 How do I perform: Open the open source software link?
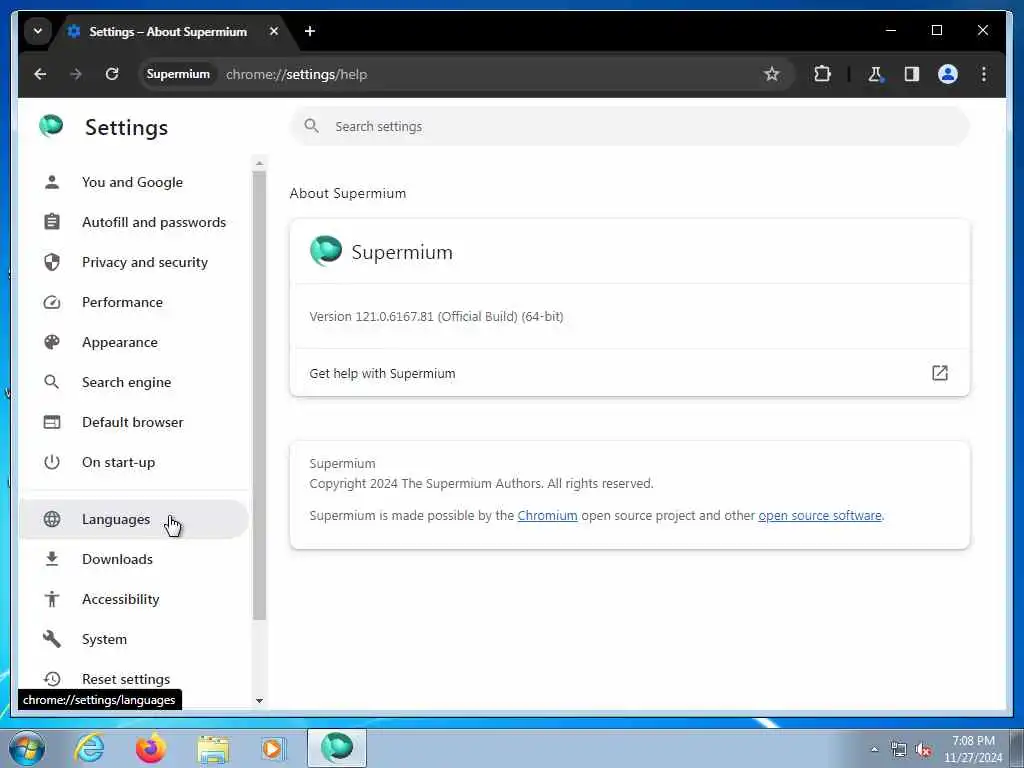click(820, 515)
